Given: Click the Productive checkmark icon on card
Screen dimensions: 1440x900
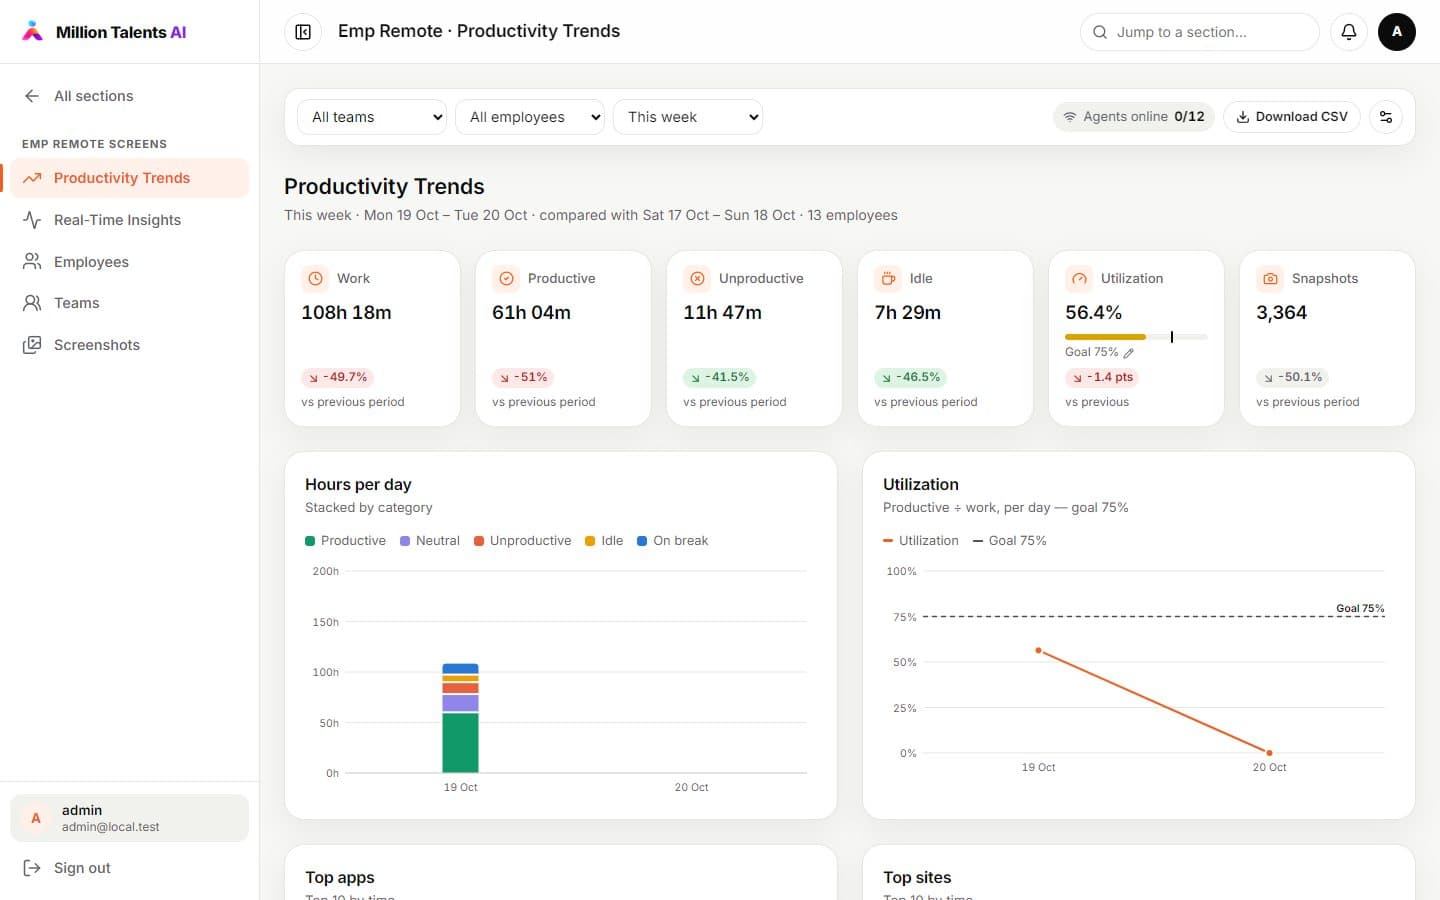Looking at the screenshot, I should tap(506, 279).
